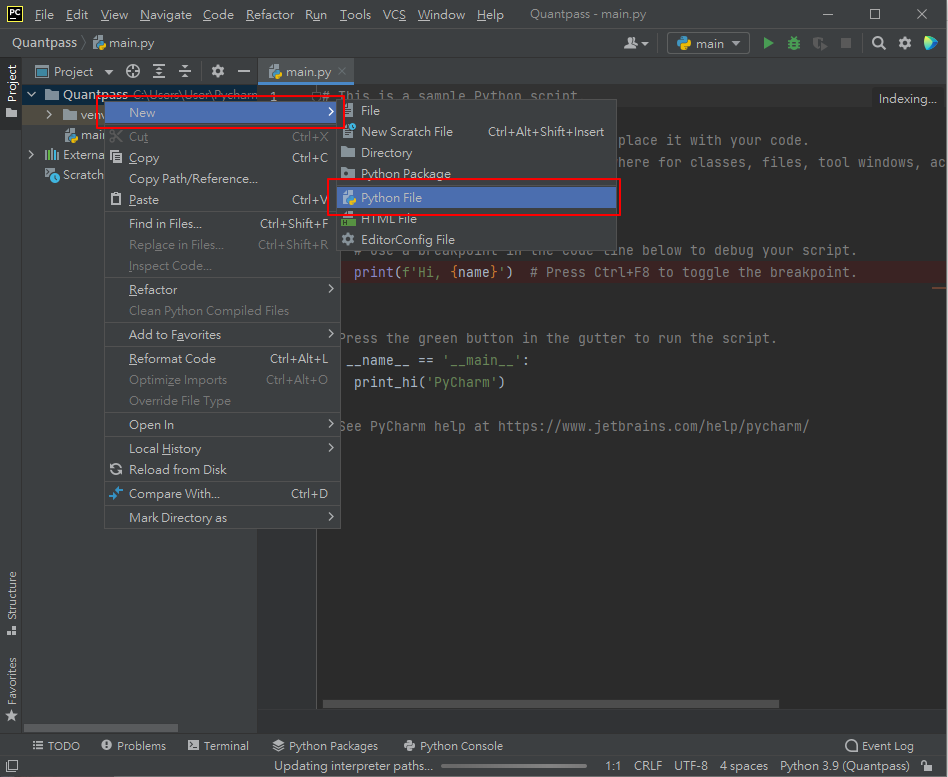This screenshot has width=948, height=777.
Task: Select Copy Path/Reference in context menu
Action: tap(222, 179)
